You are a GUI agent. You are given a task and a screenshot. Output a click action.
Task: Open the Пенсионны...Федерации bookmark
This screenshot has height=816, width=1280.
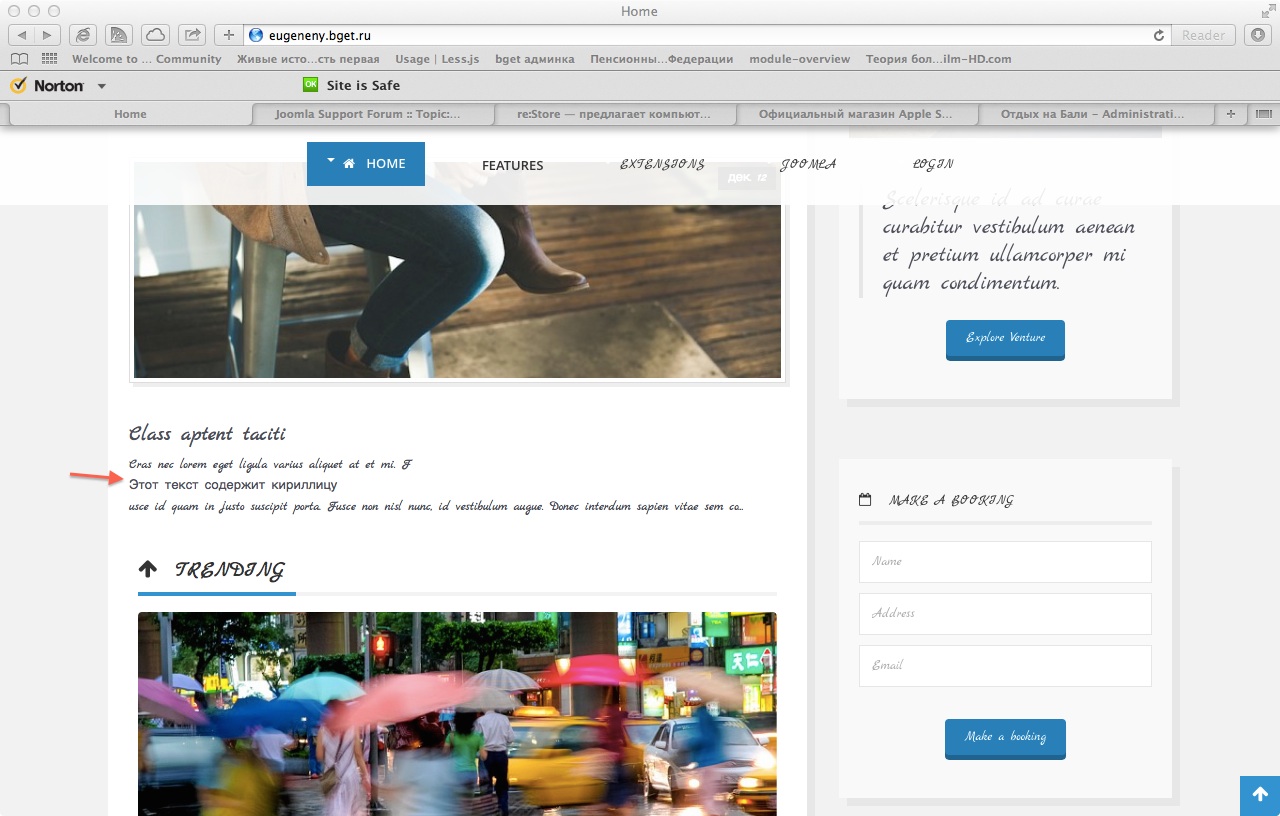click(661, 59)
